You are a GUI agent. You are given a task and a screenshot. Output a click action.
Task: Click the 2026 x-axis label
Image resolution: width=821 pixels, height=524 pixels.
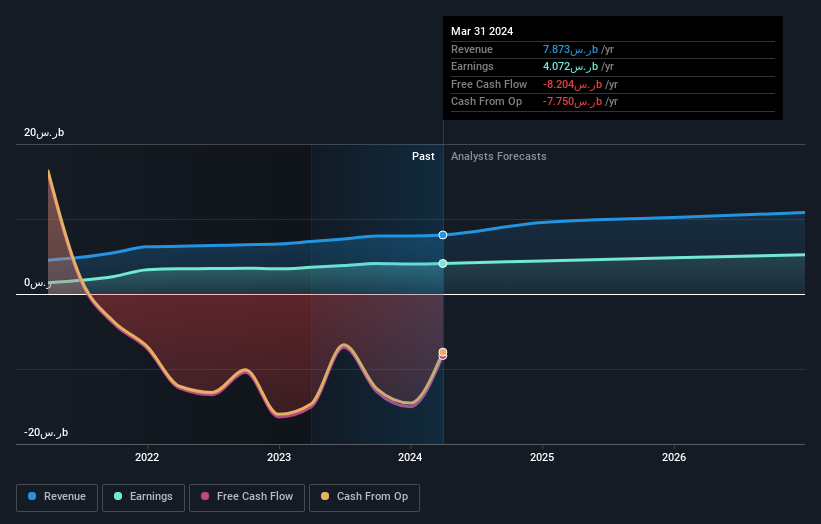coord(674,457)
